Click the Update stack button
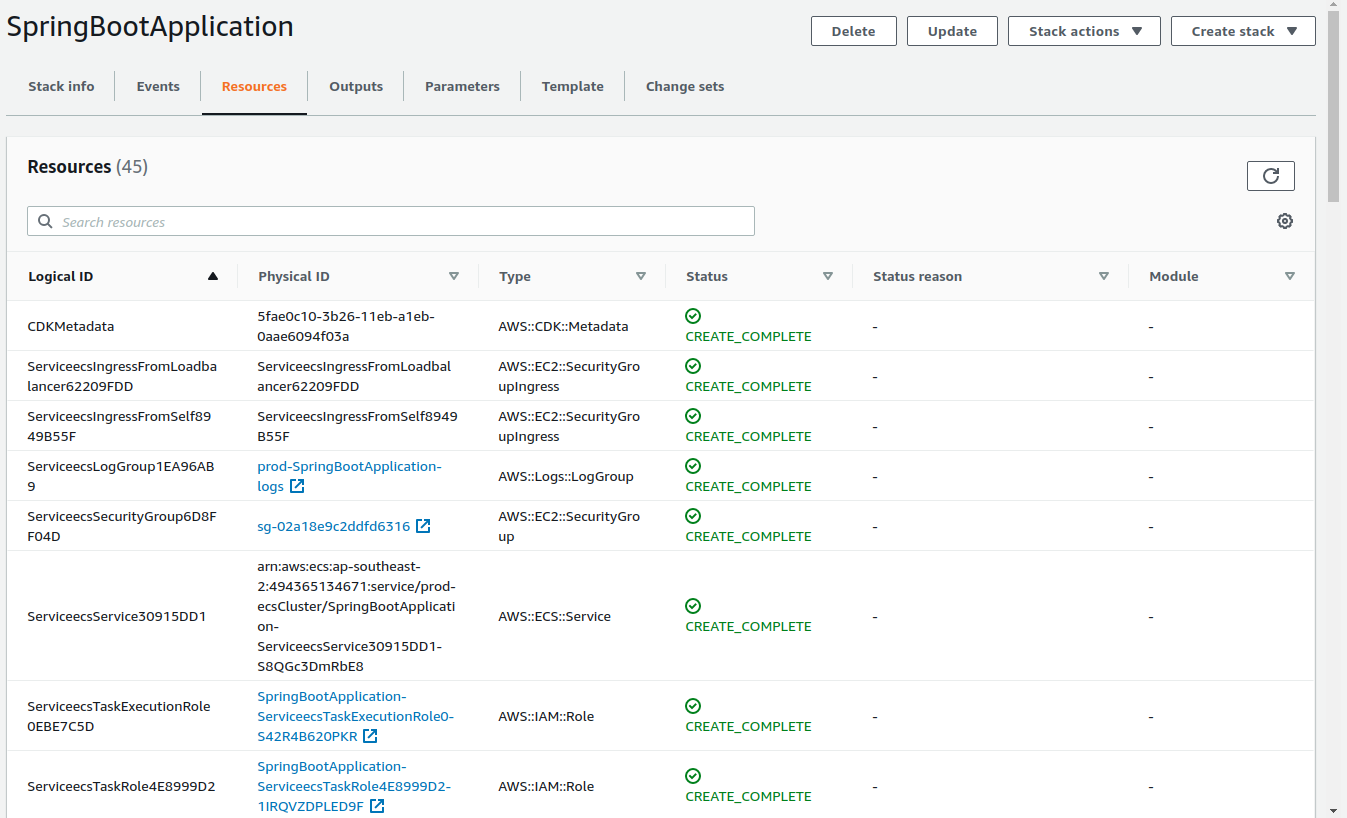The width and height of the screenshot is (1347, 818). [952, 31]
